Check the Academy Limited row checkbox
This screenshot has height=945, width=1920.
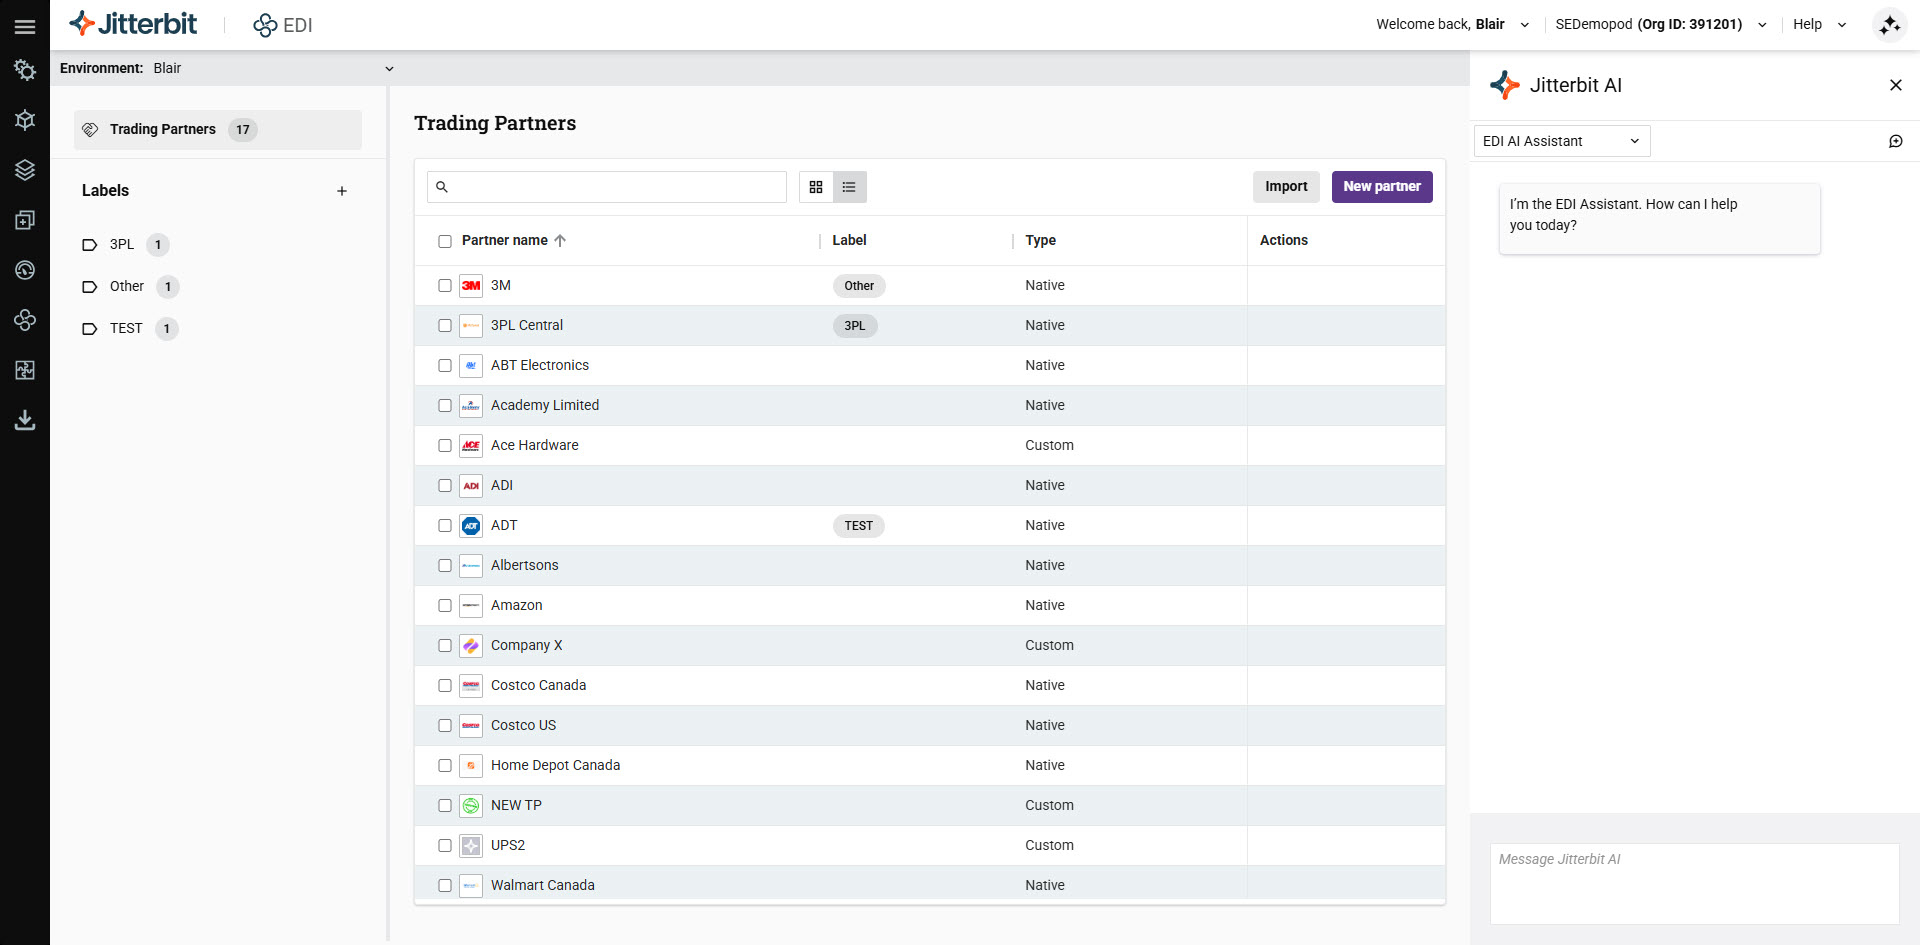click(x=445, y=406)
